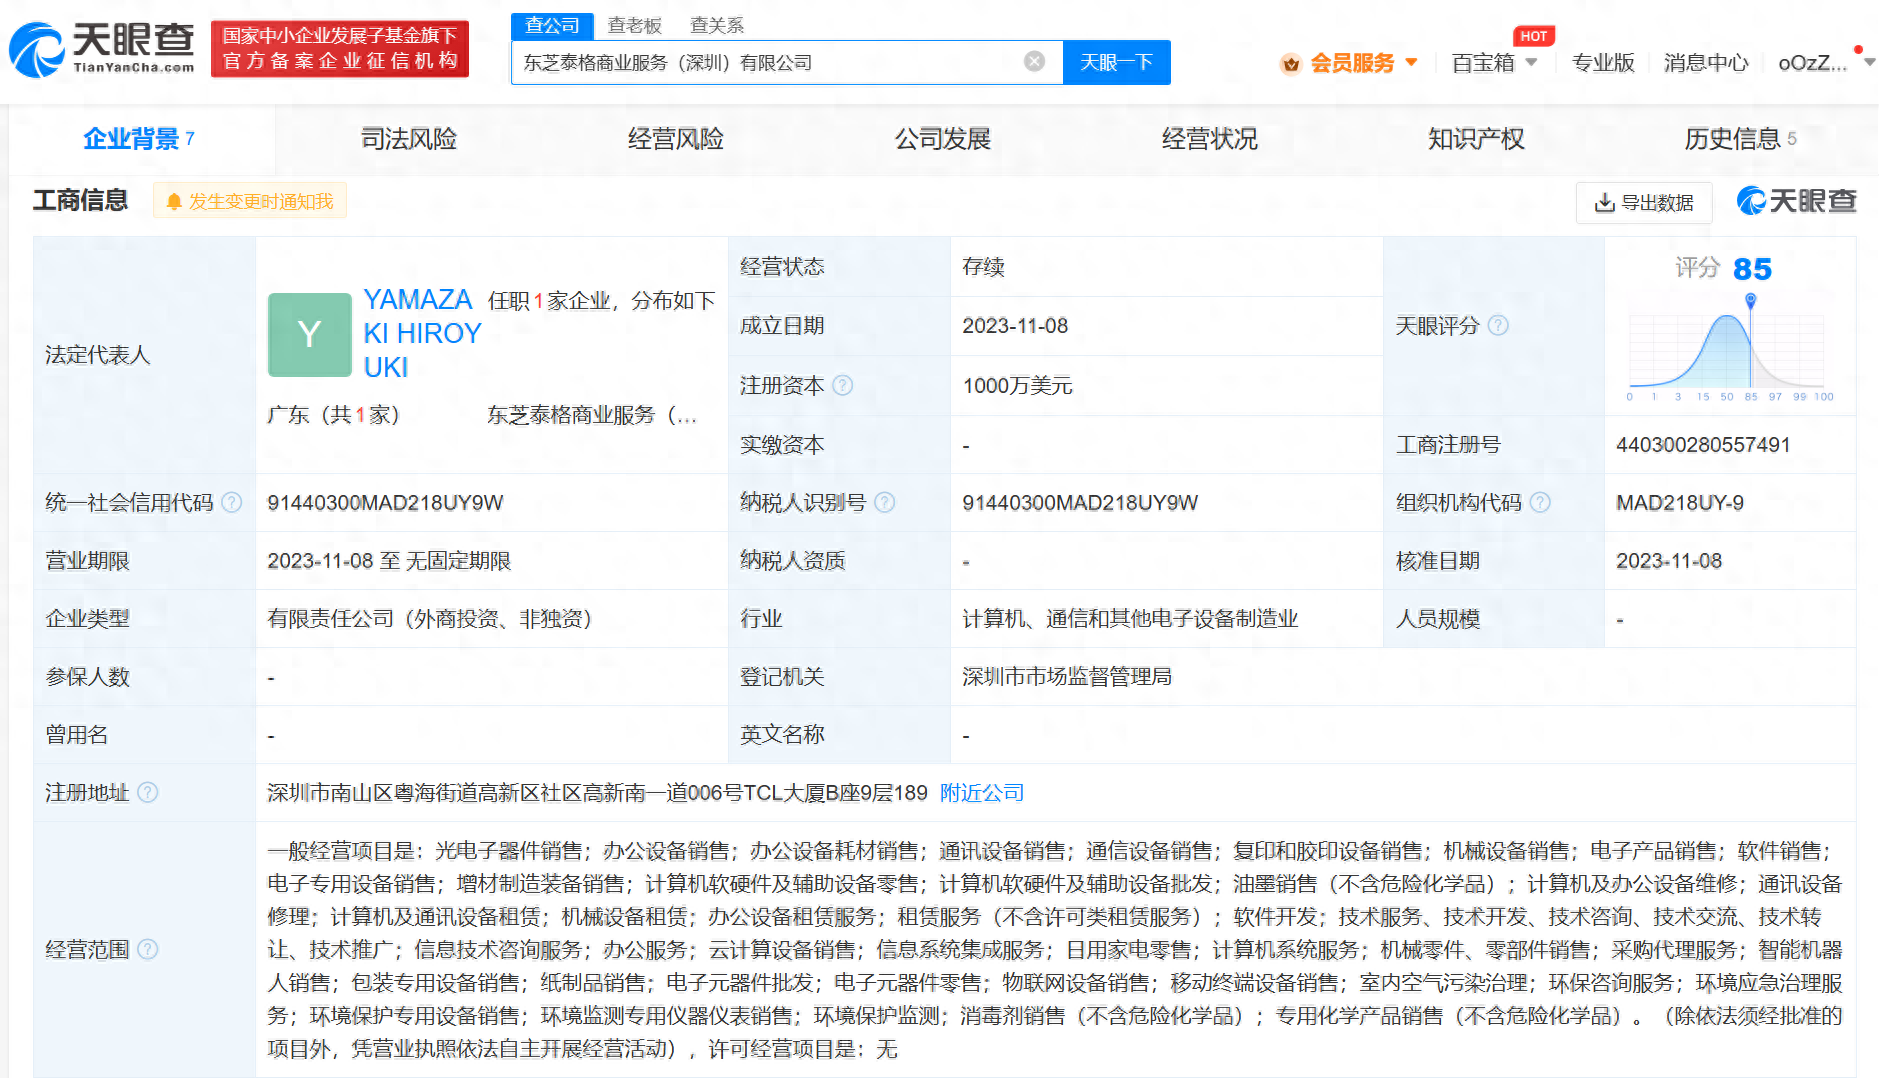Click 营业期限 value 至 无固定期限

tap(389, 561)
